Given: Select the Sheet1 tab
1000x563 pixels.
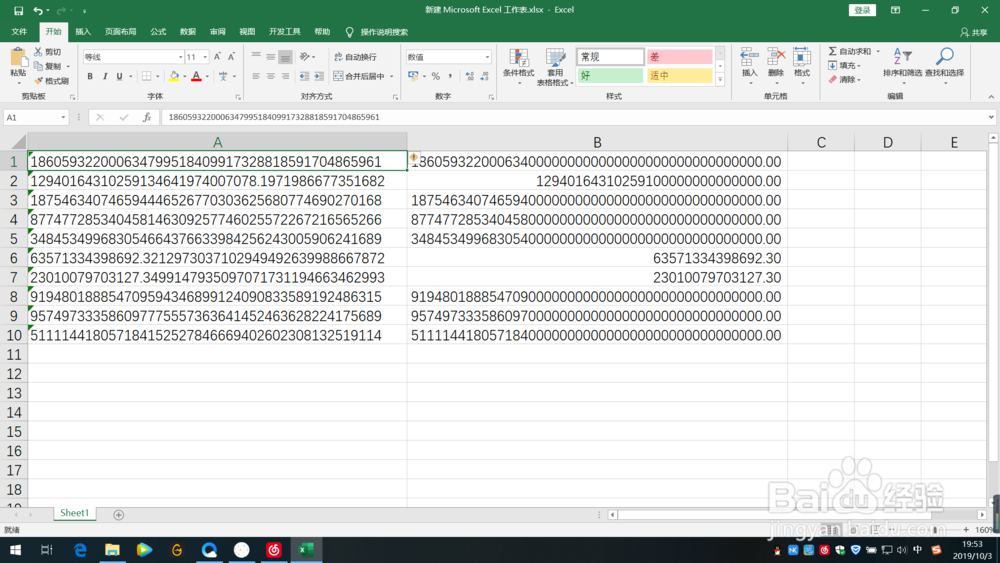Looking at the screenshot, I should 75,513.
